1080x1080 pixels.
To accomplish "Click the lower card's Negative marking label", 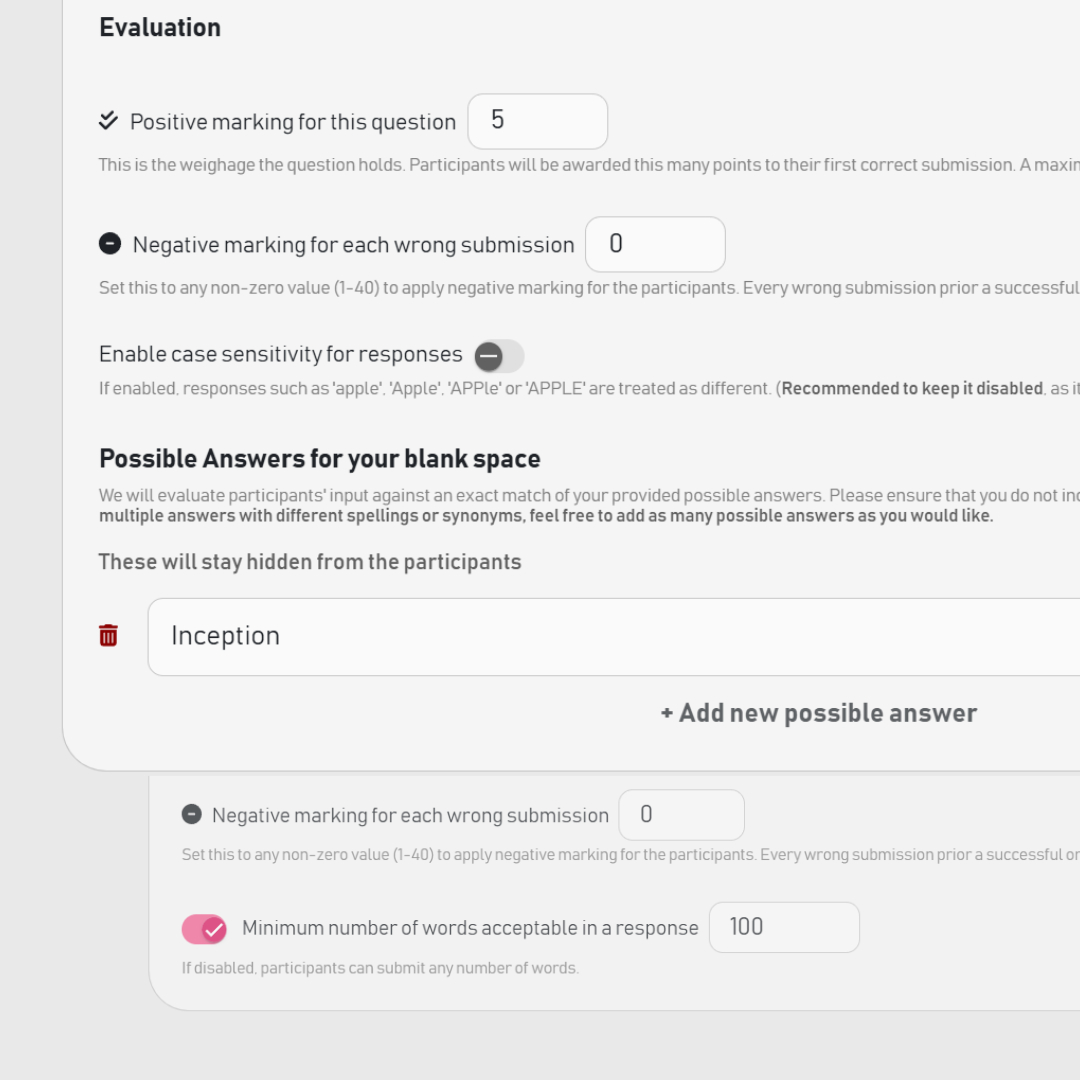I will [x=410, y=815].
